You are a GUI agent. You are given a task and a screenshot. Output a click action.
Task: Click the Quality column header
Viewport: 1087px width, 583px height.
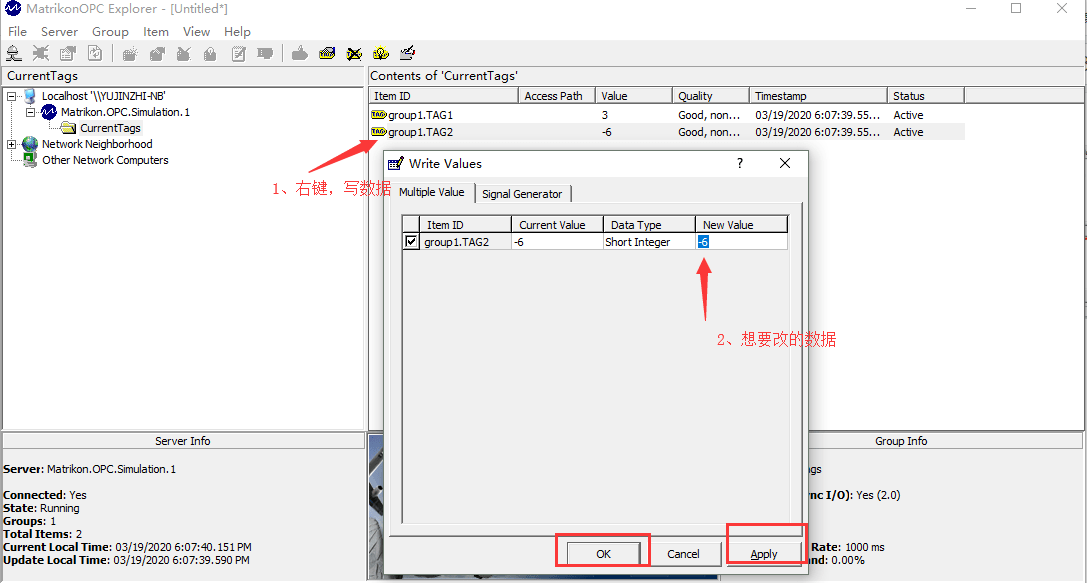(711, 96)
